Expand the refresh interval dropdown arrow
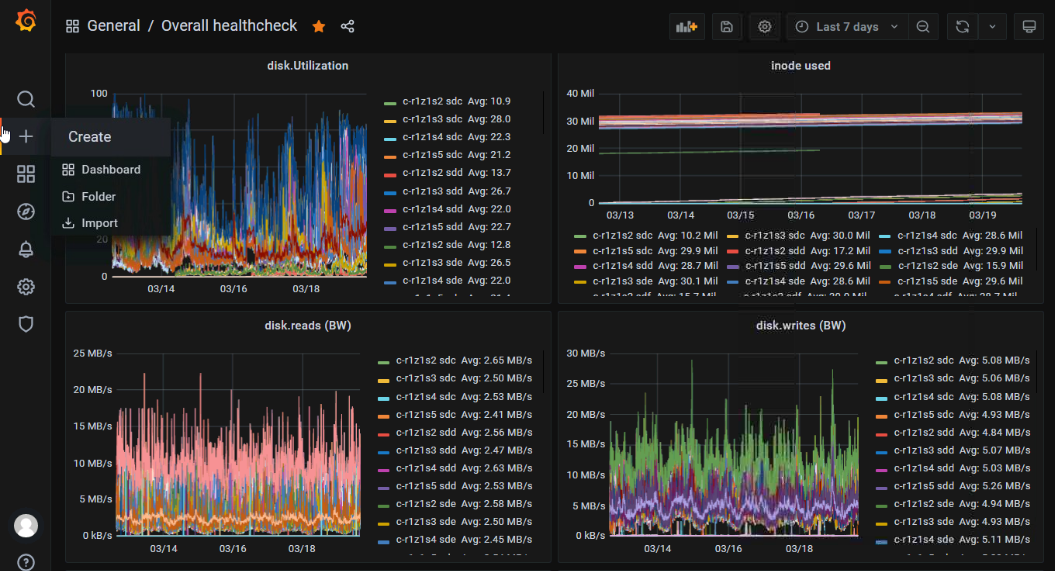Viewport: 1055px width, 571px height. click(x=992, y=27)
